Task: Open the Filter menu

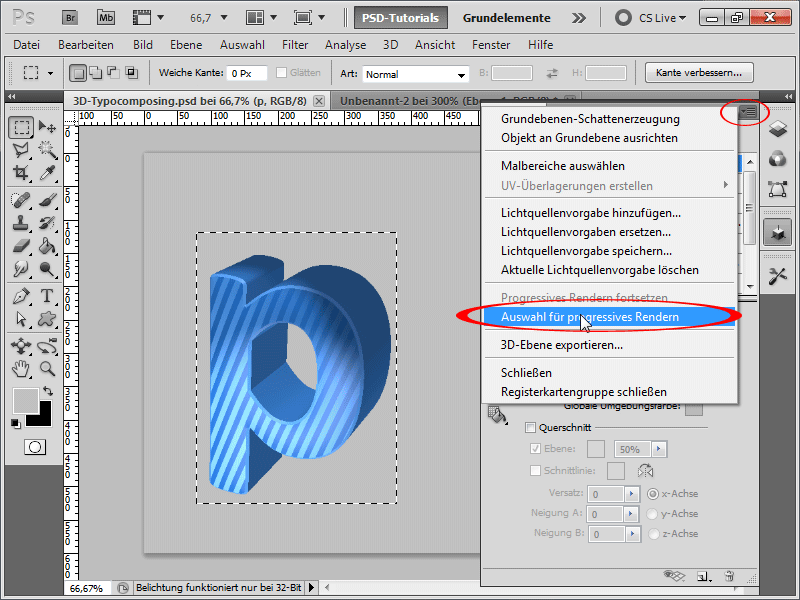Action: pos(295,45)
